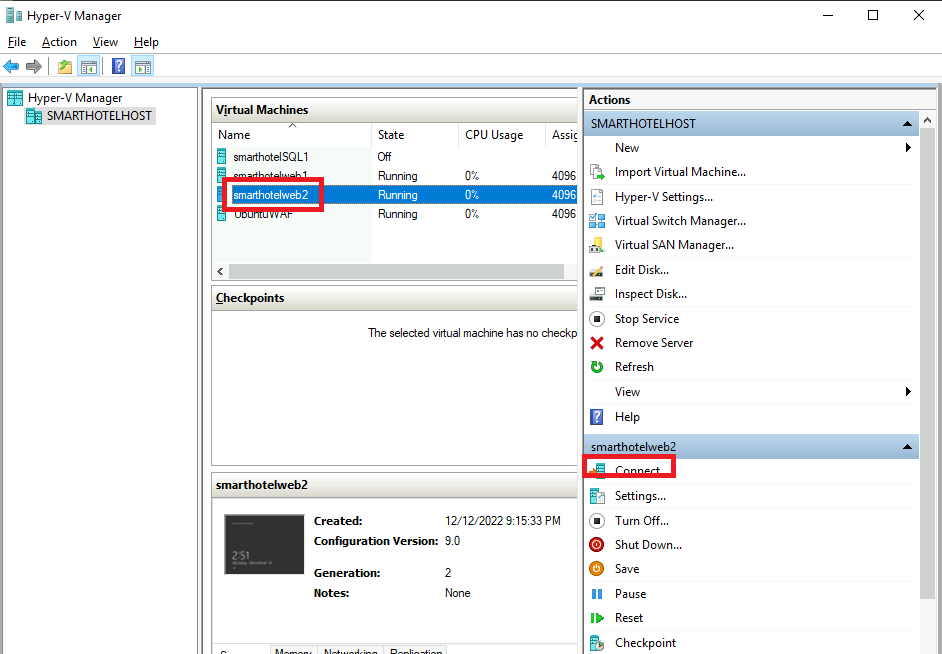942x654 pixels.
Task: Expand the View submenu in Actions
Action: click(x=908, y=392)
